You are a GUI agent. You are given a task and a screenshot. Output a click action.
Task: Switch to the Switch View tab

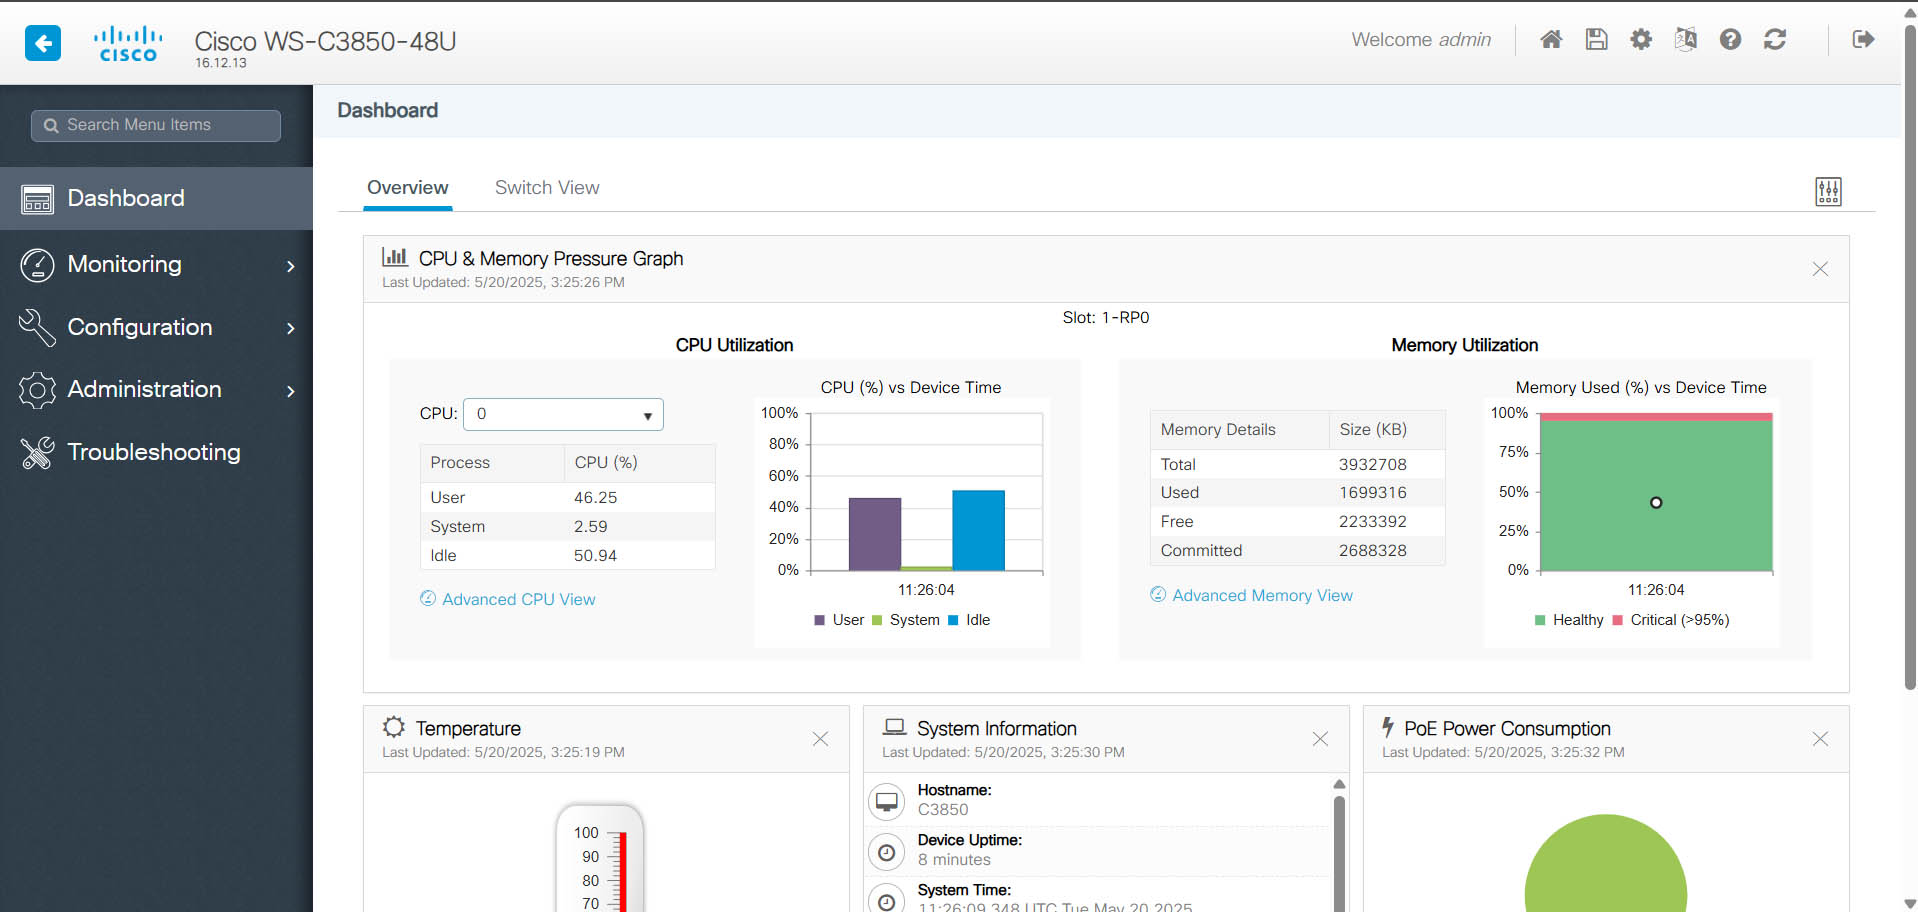(x=547, y=188)
